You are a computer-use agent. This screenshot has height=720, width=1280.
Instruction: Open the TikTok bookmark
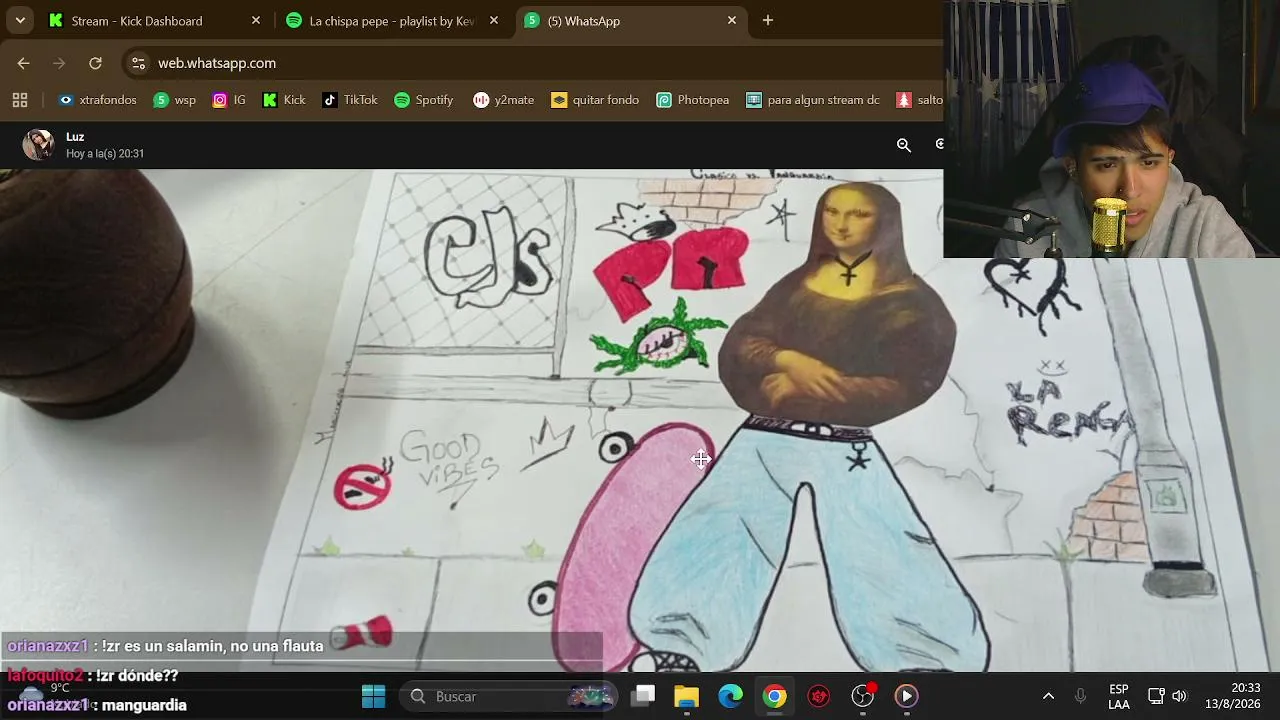pyautogui.click(x=350, y=100)
